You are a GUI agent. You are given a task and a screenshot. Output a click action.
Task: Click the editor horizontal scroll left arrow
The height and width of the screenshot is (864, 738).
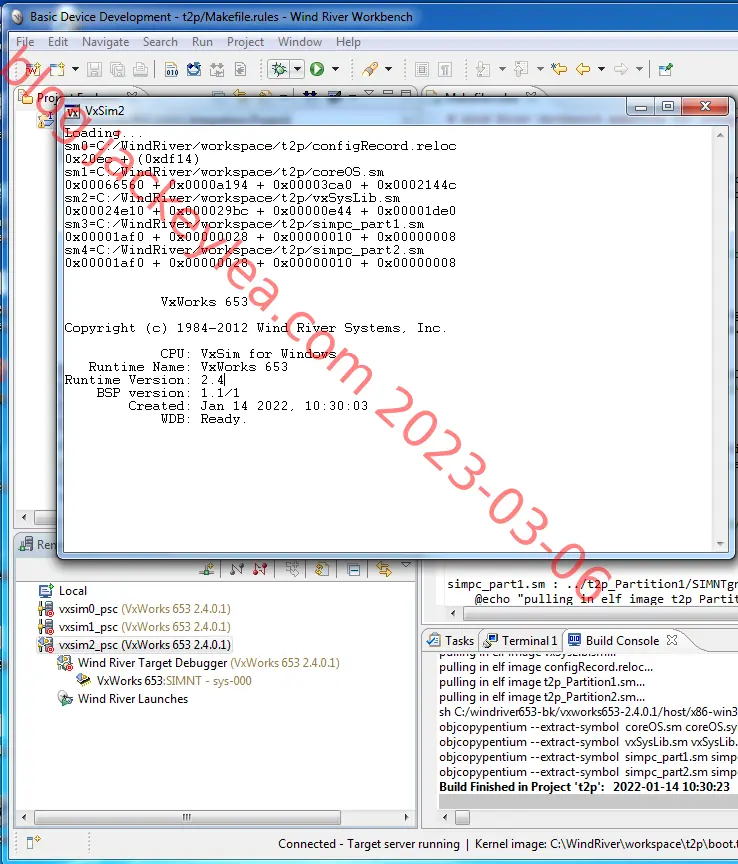click(x=453, y=613)
